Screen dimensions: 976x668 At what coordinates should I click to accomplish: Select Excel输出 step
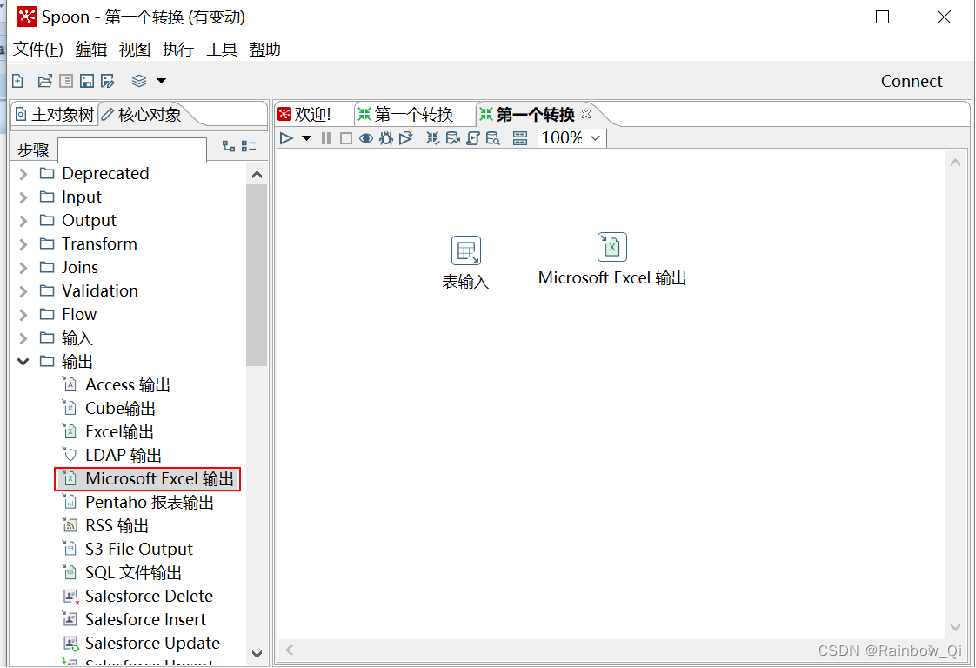coord(108,431)
